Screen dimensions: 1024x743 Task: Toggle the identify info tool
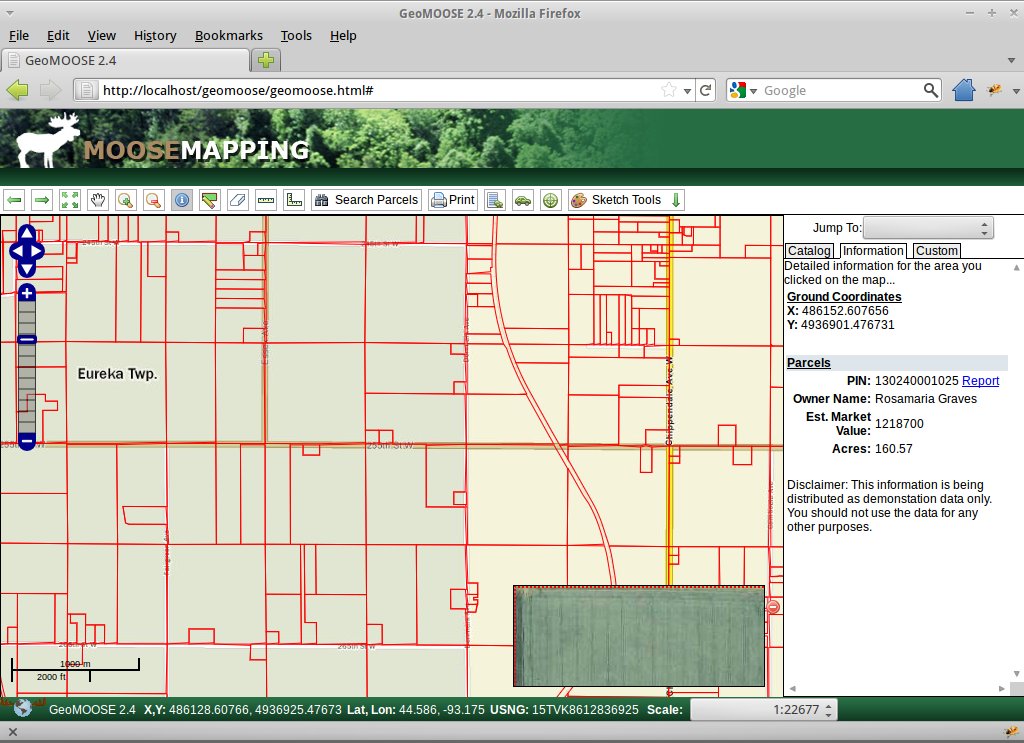[x=182, y=200]
